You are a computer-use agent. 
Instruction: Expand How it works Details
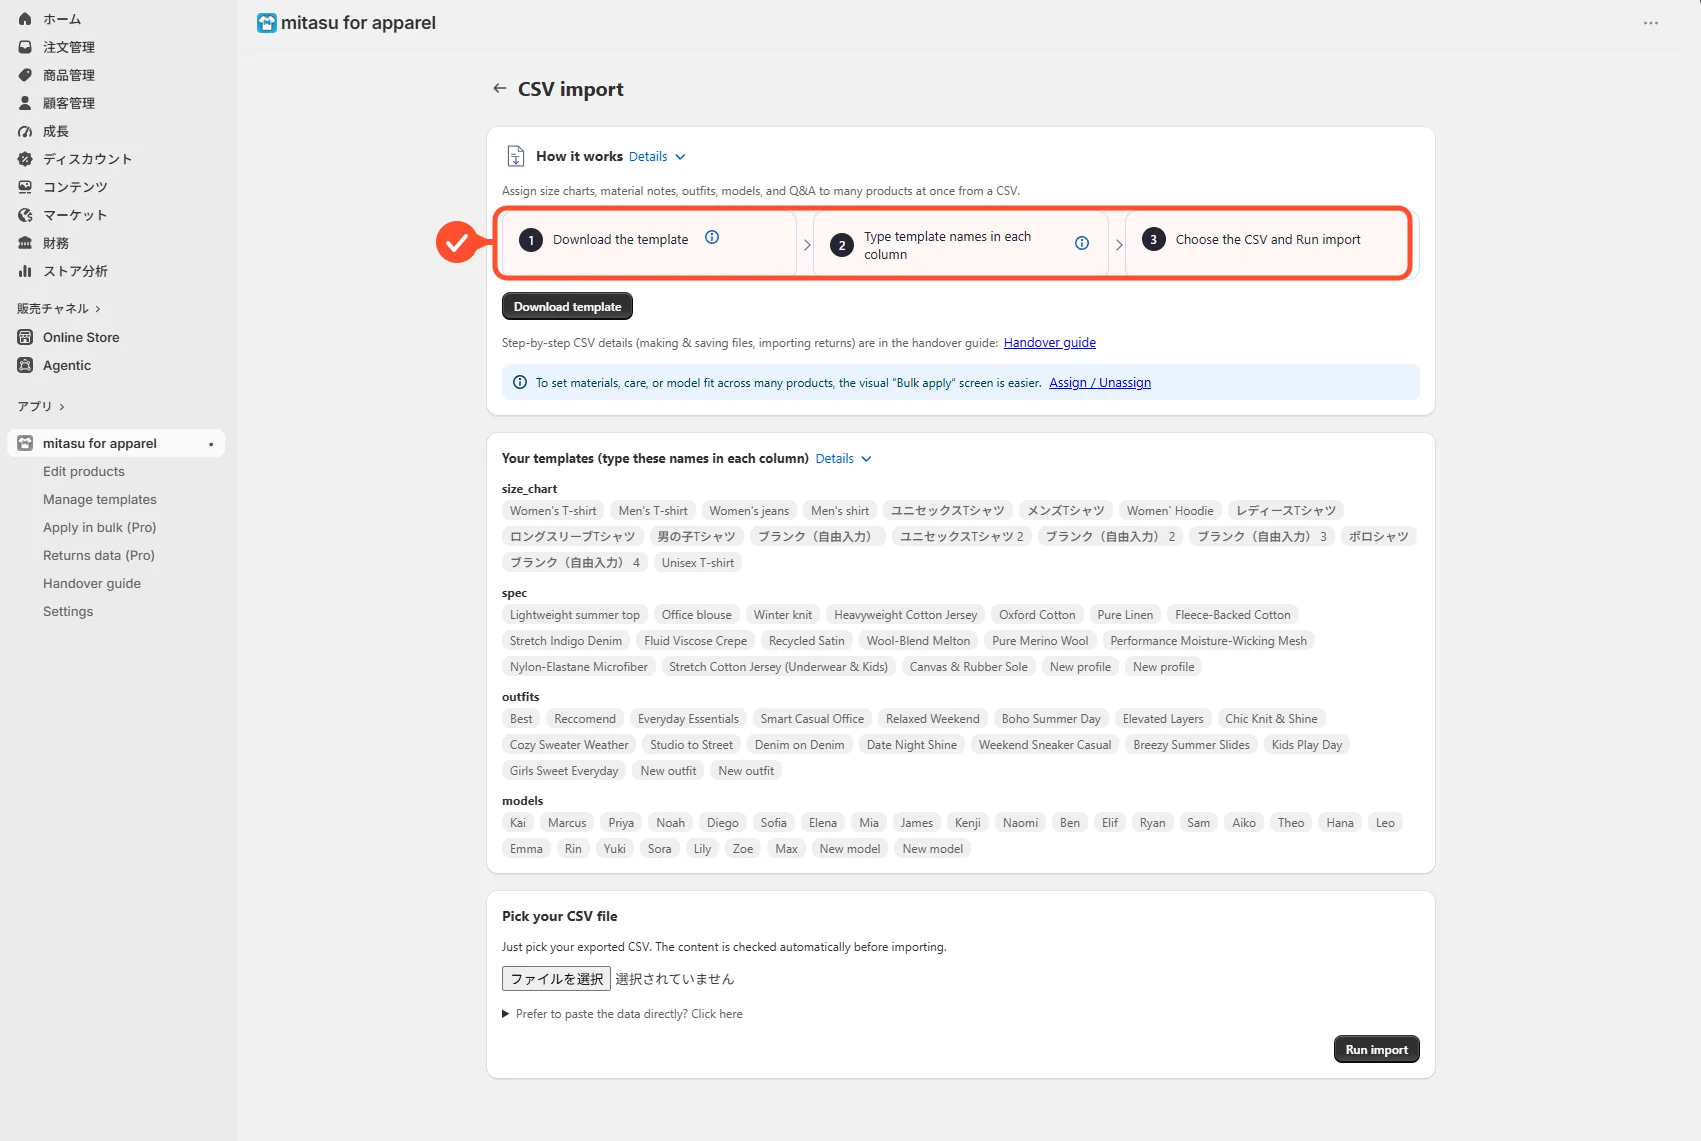[657, 157]
